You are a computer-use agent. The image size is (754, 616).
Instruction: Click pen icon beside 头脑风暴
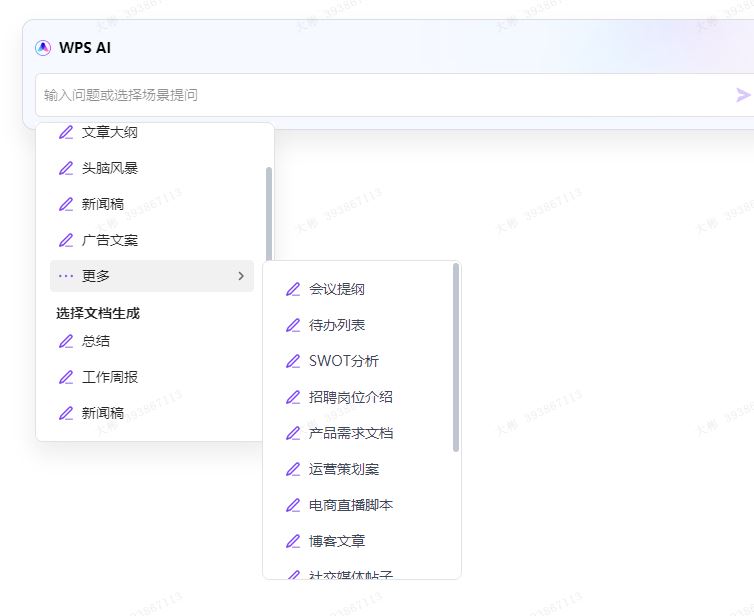click(x=66, y=168)
